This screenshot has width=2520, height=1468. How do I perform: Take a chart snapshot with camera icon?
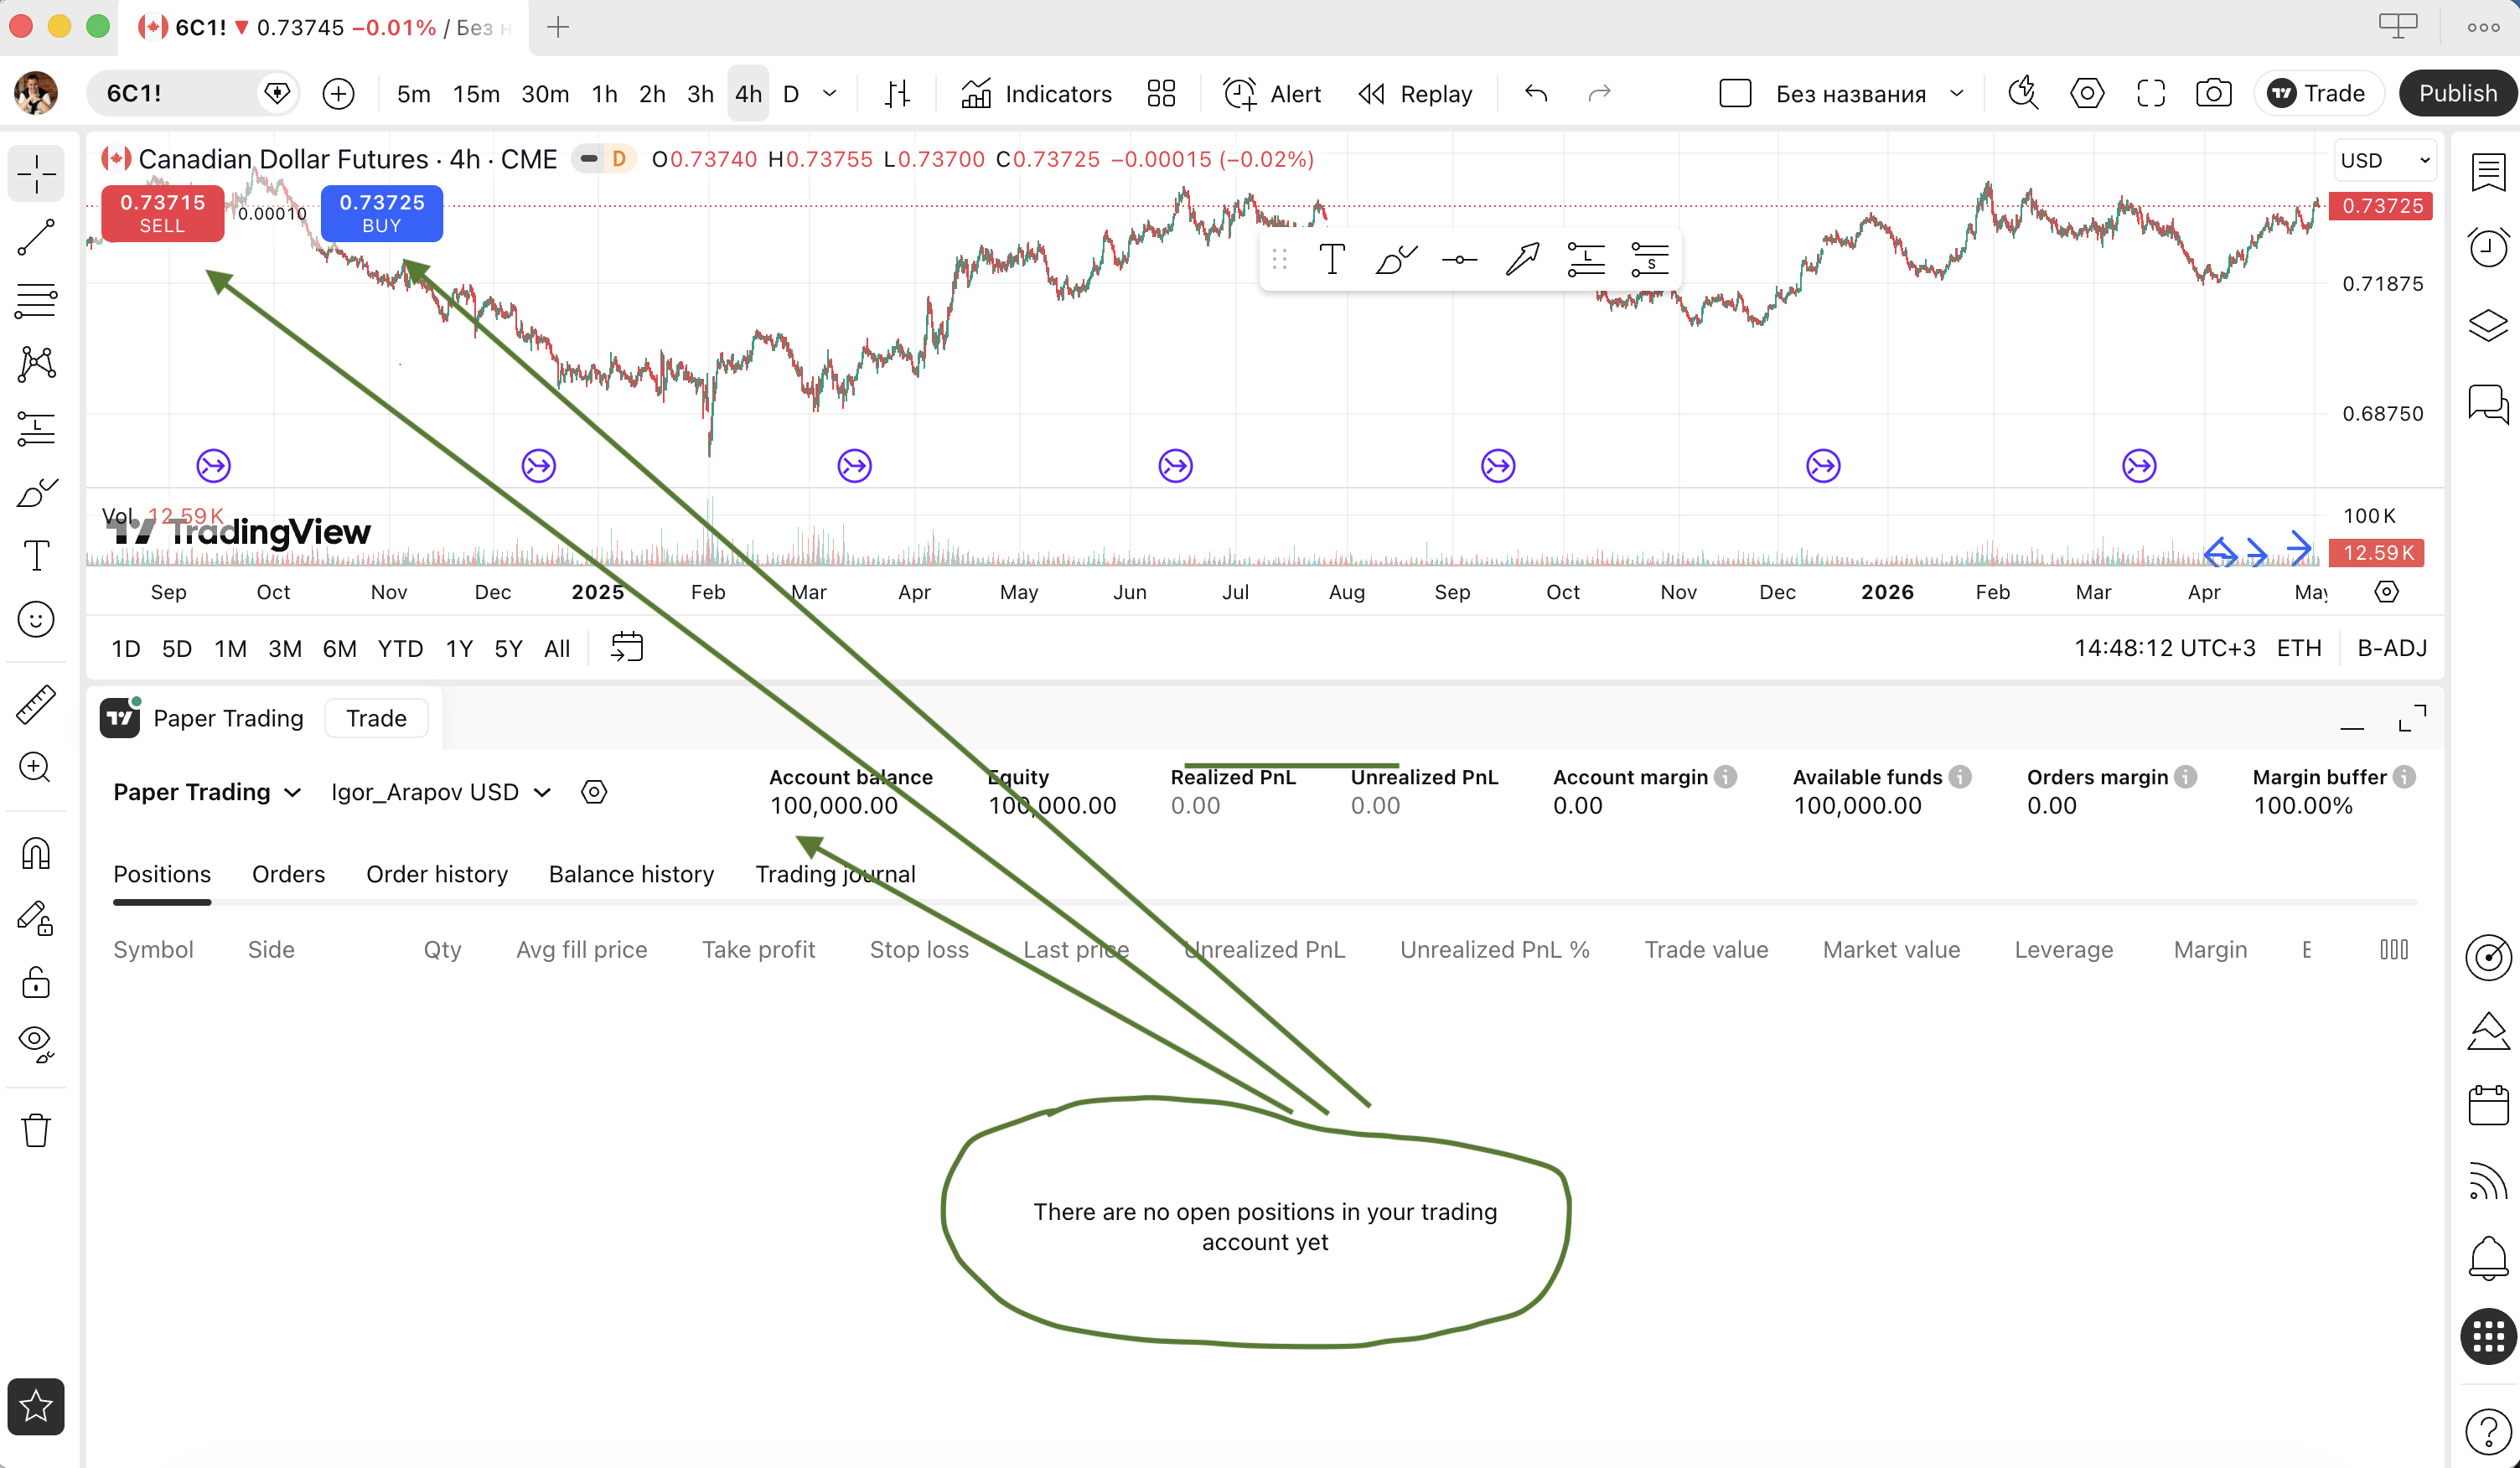[2213, 93]
